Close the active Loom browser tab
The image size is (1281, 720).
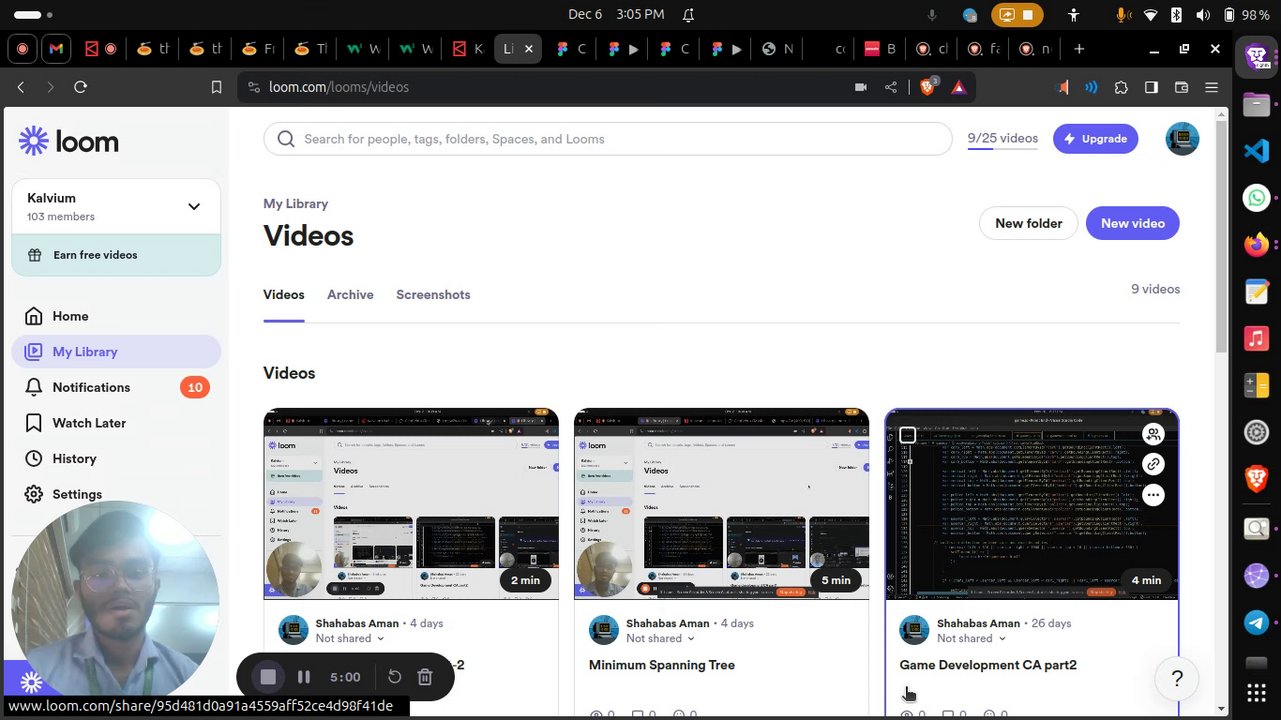(529, 49)
